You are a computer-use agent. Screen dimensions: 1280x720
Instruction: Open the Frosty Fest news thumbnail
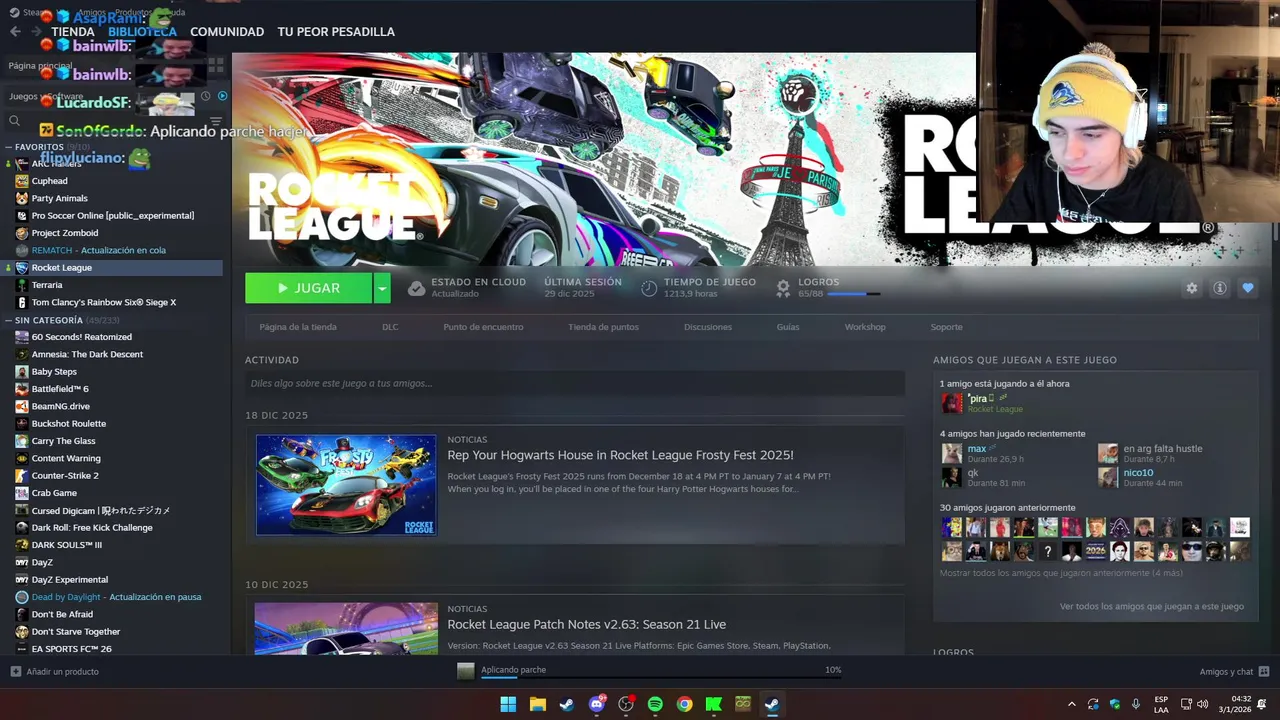(346, 485)
